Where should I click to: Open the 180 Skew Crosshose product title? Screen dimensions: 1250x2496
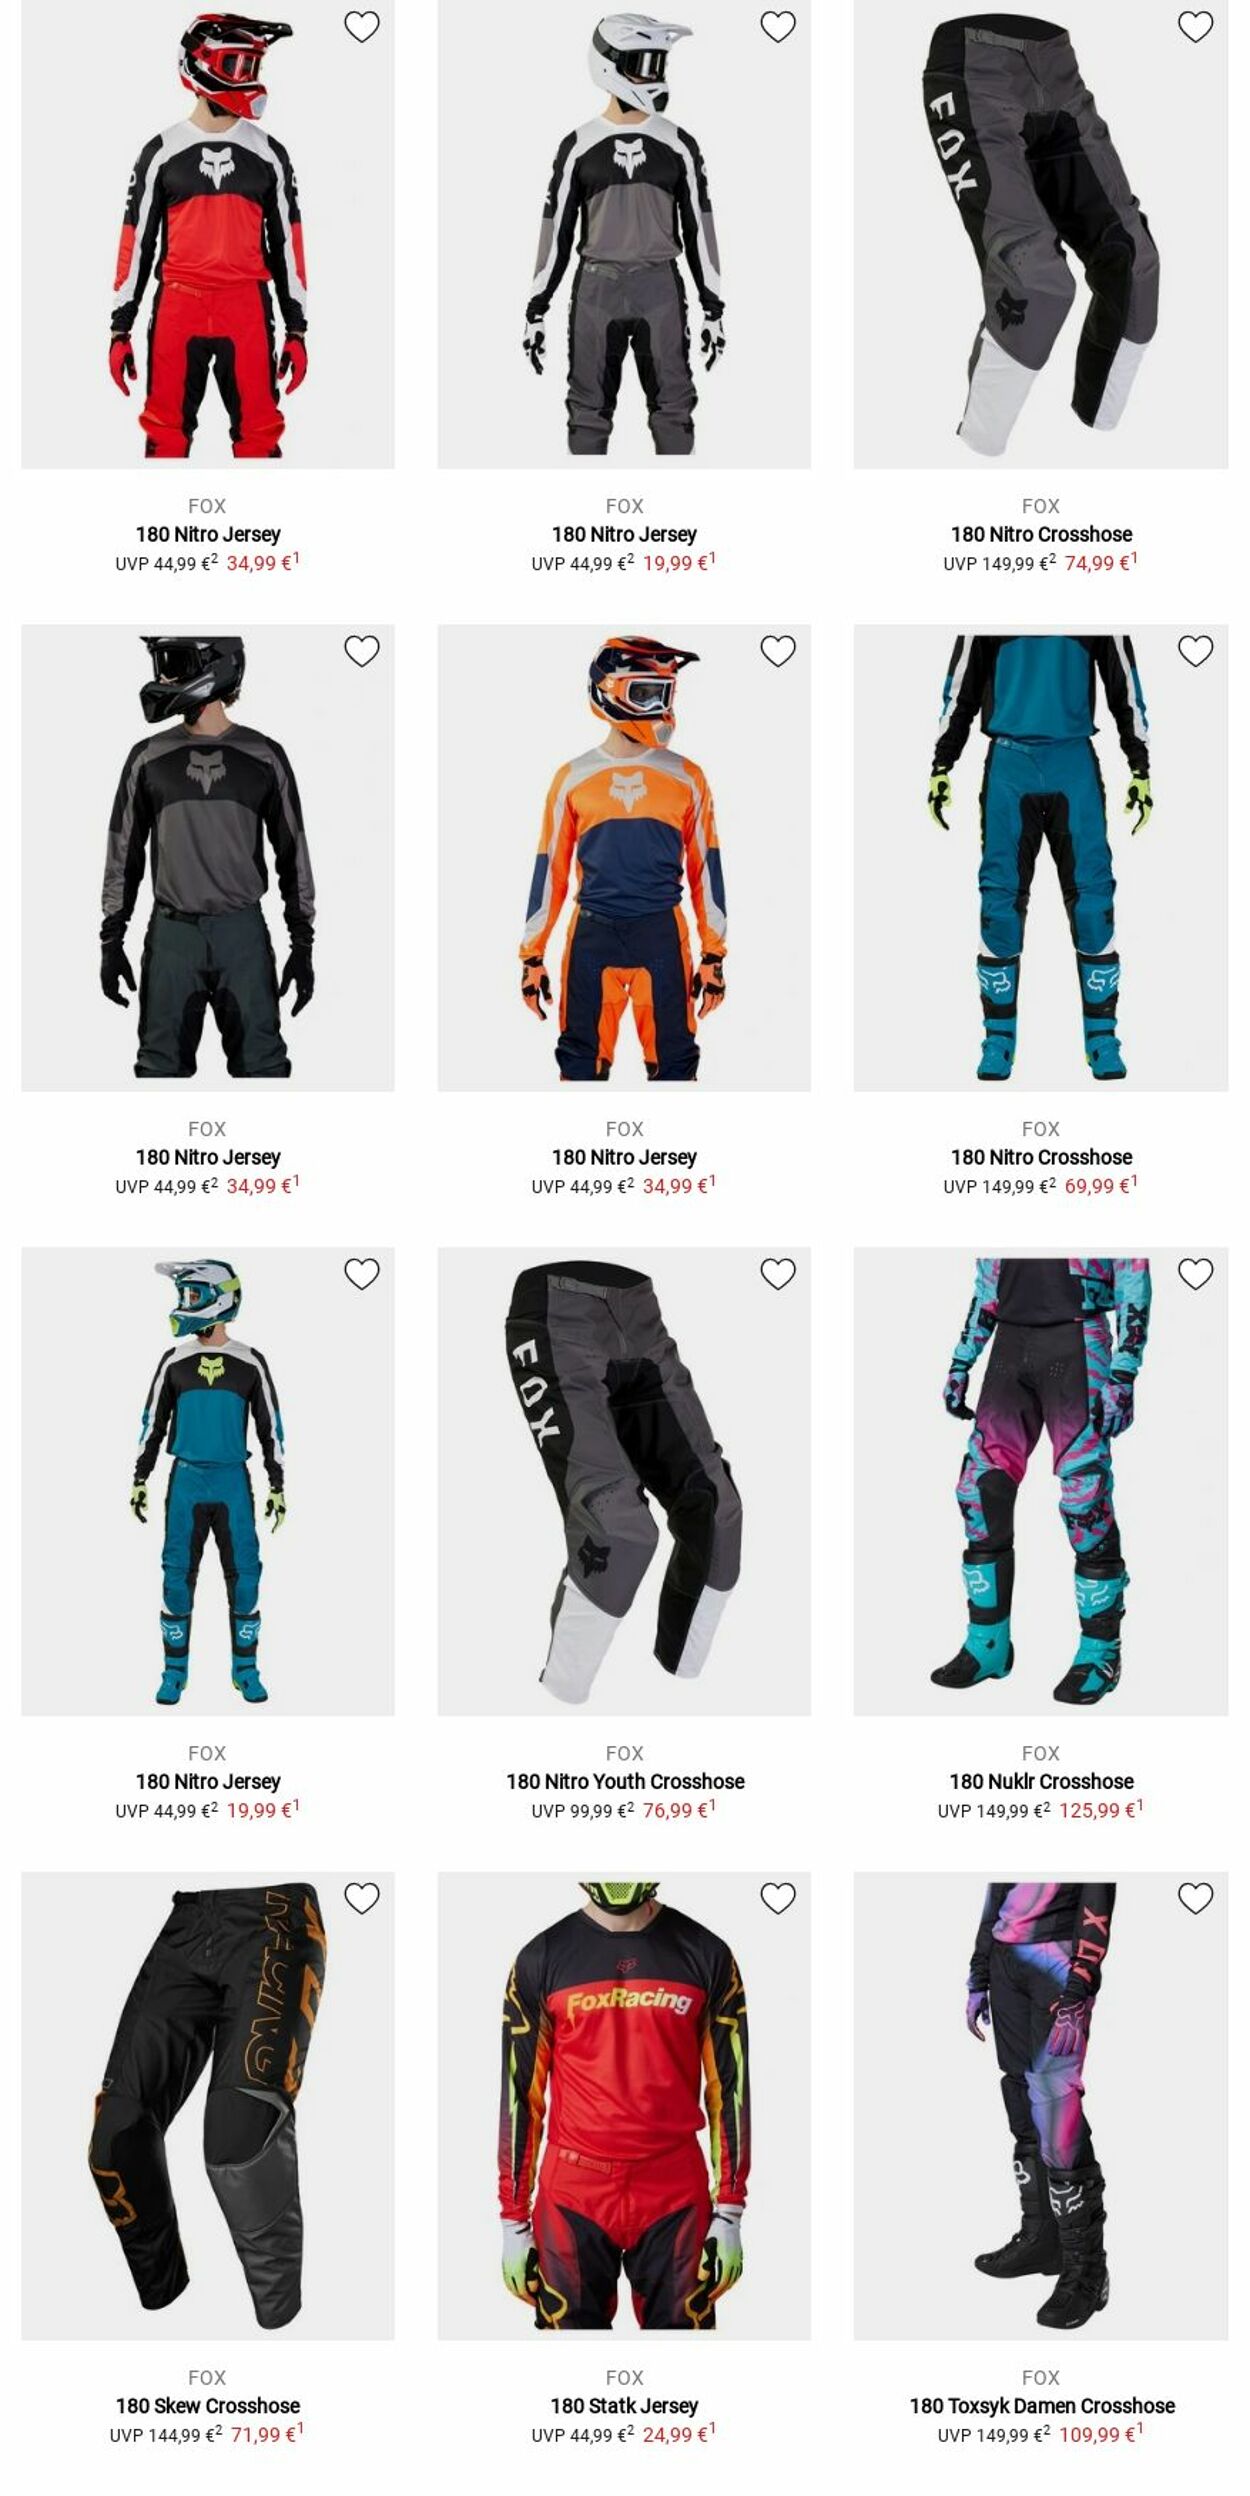(x=208, y=2406)
